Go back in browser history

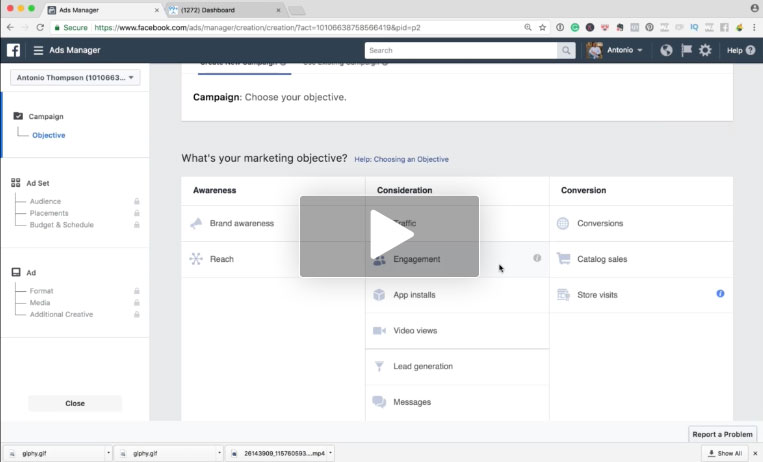10,28
